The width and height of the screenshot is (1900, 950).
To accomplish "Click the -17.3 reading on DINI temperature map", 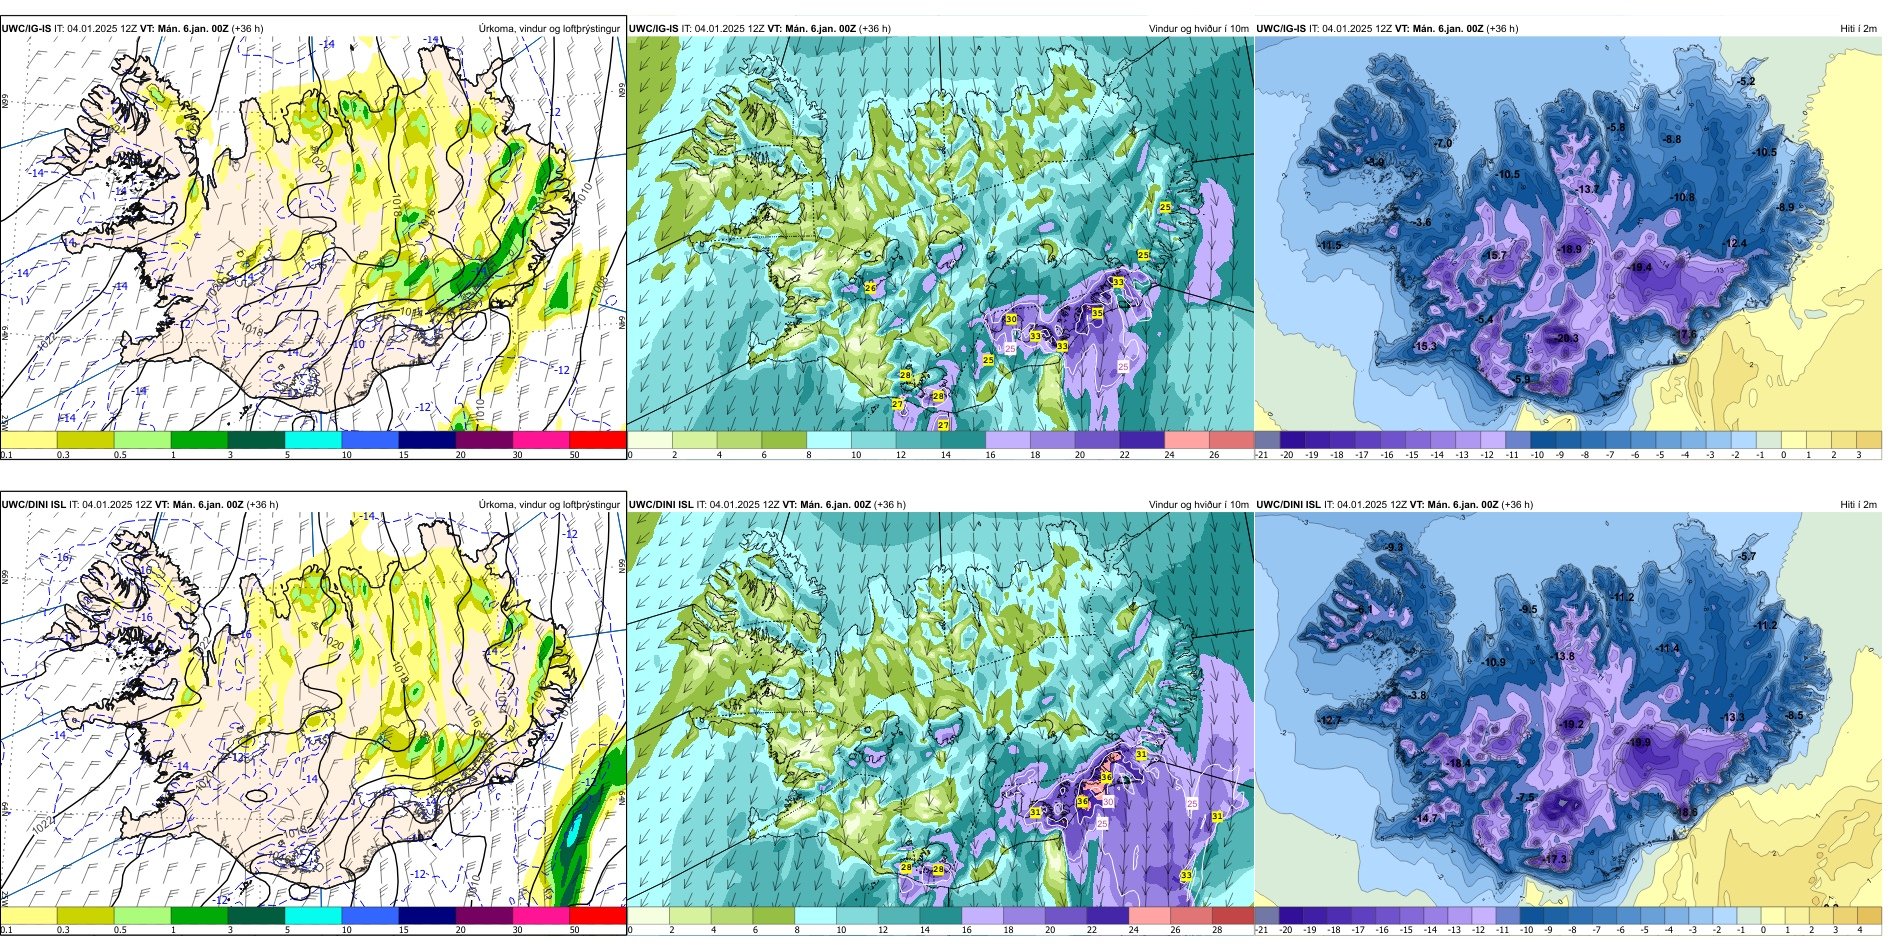I will [x=1555, y=860].
